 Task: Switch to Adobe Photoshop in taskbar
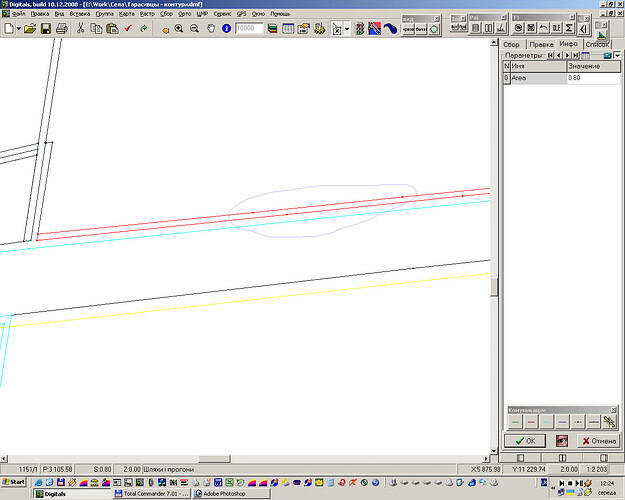[231, 494]
